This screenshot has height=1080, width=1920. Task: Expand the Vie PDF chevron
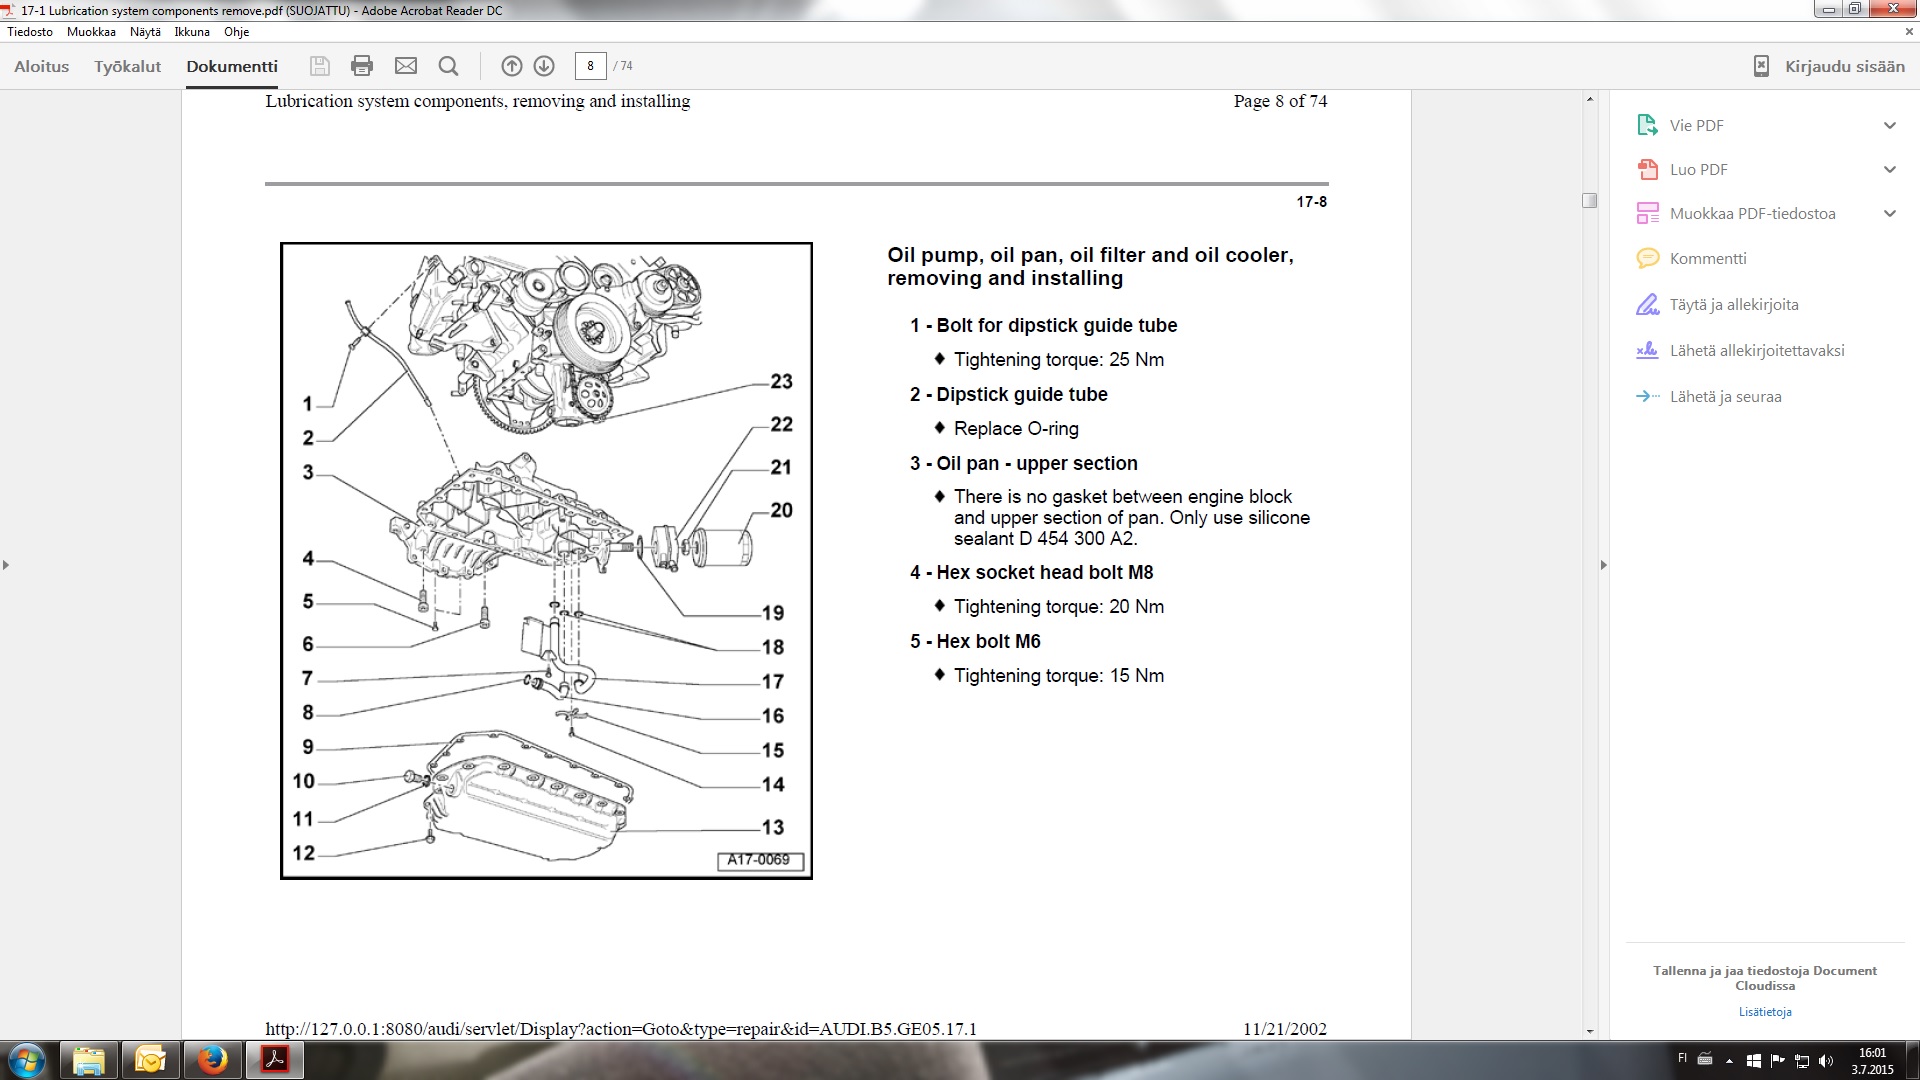coord(1889,125)
